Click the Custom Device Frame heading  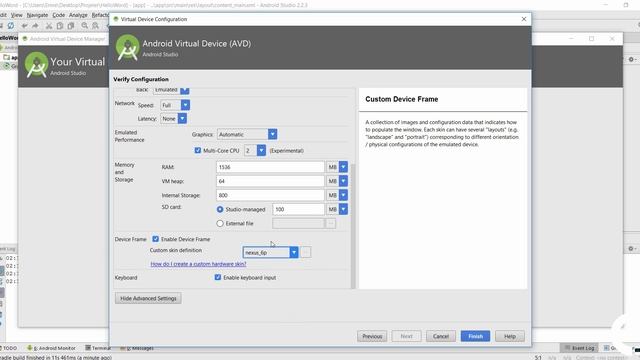point(402,99)
